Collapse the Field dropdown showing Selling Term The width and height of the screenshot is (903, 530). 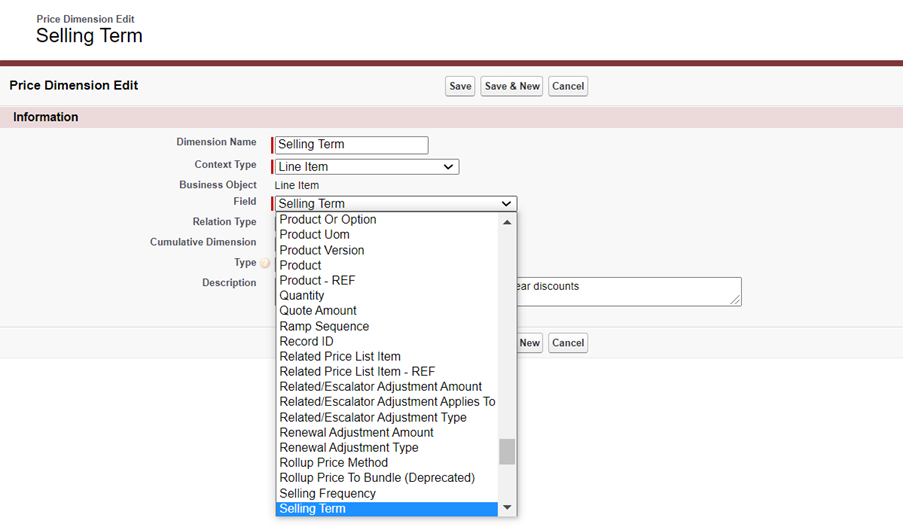[396, 203]
